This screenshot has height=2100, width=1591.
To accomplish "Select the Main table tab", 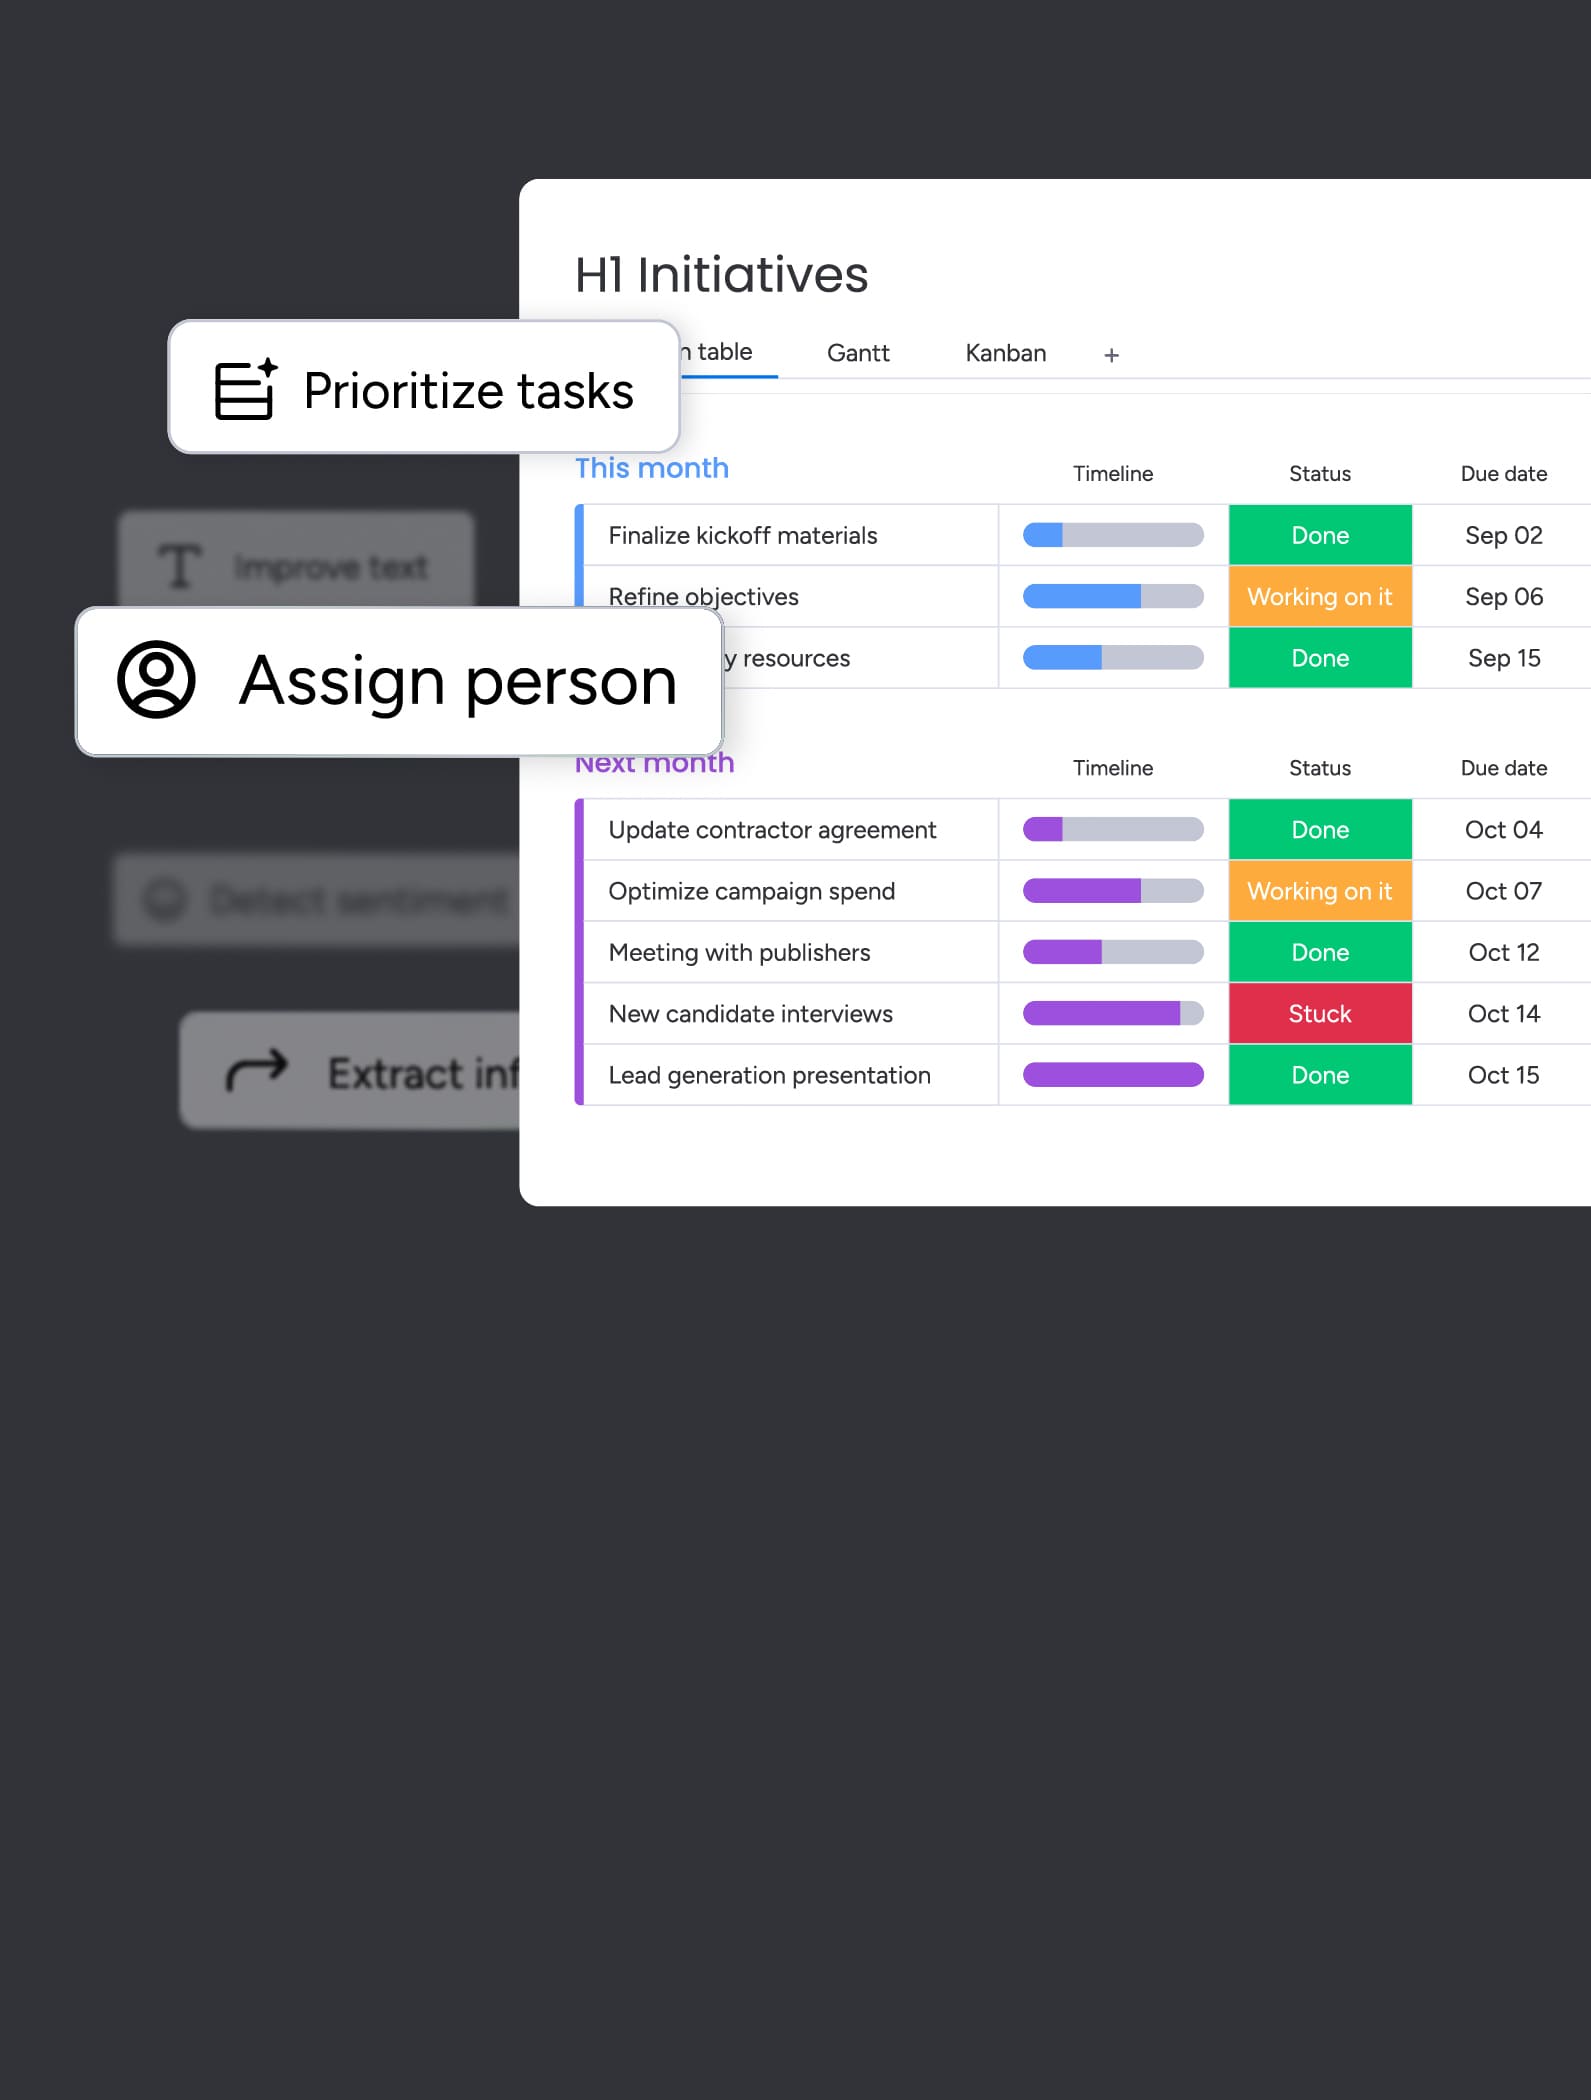I will point(724,352).
